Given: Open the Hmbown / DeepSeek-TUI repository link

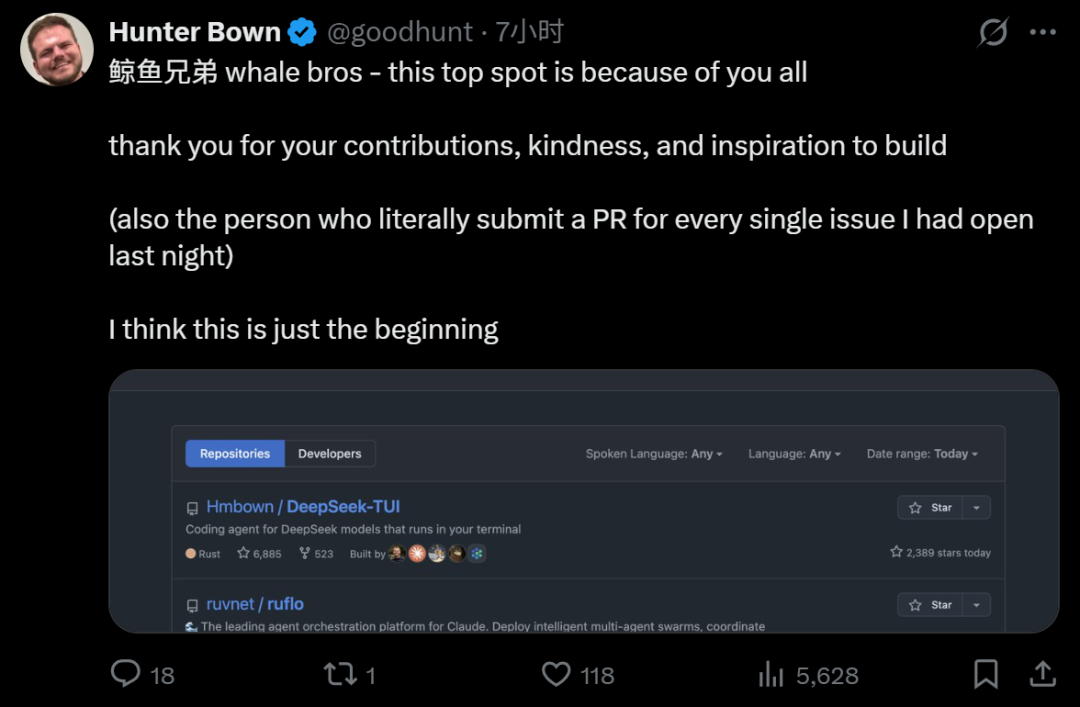Looking at the screenshot, I should tap(303, 506).
